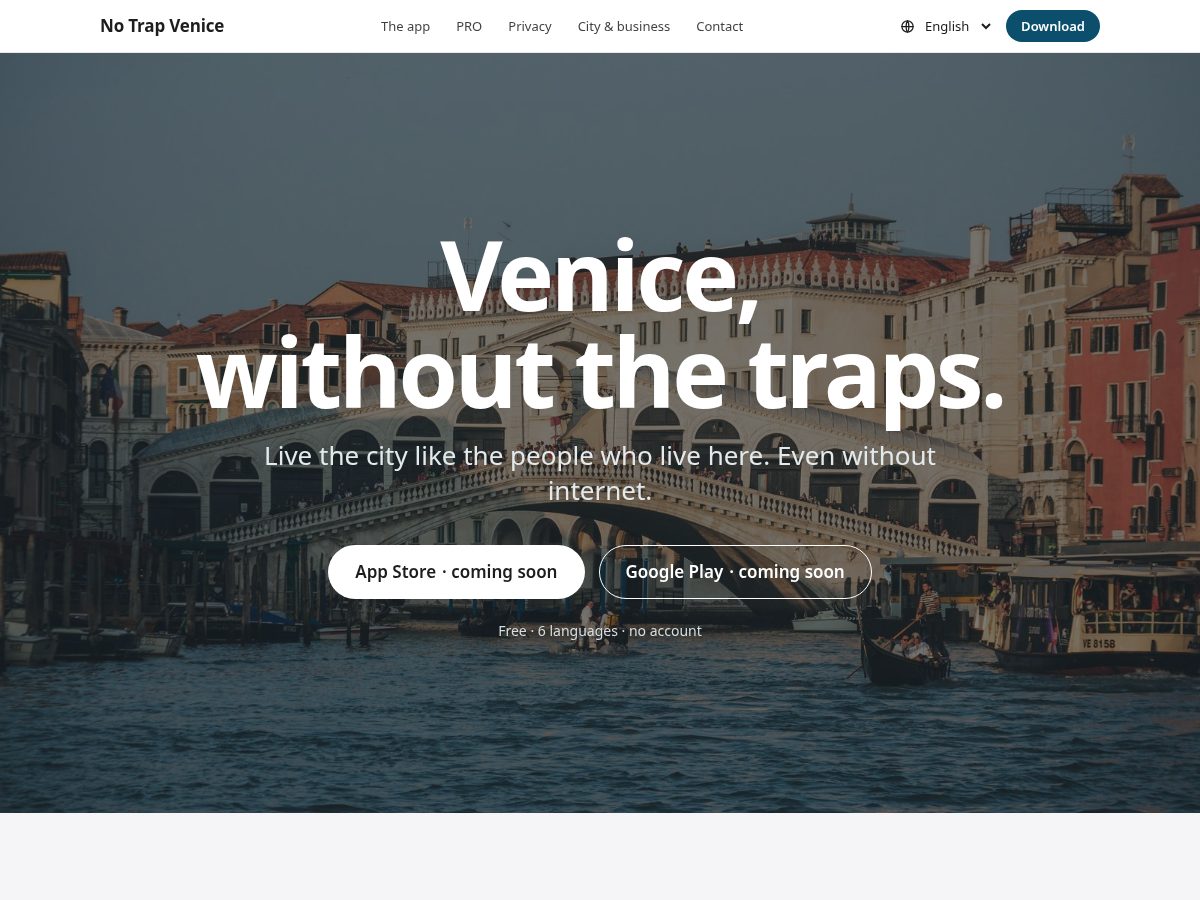This screenshot has height=900, width=1200.
Task: Click the "Live the city like the people" subtitle
Action: (600, 473)
